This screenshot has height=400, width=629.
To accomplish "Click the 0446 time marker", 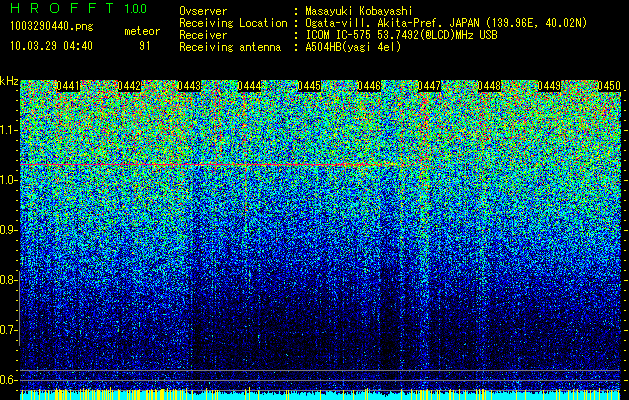I will coord(369,86).
